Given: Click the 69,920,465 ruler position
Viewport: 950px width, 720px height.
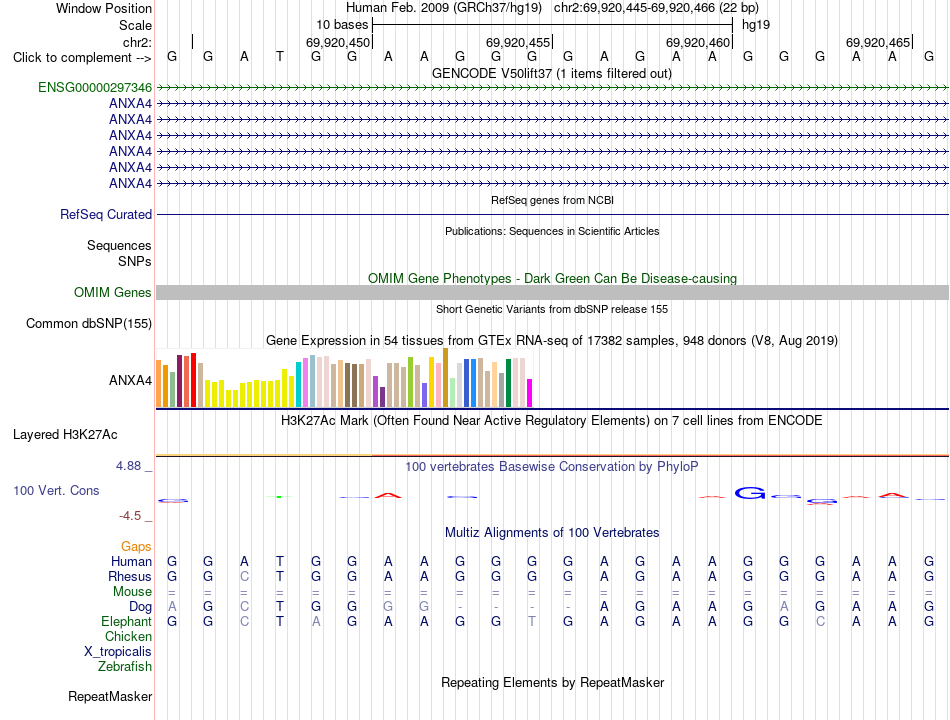Looking at the screenshot, I should click(878, 42).
